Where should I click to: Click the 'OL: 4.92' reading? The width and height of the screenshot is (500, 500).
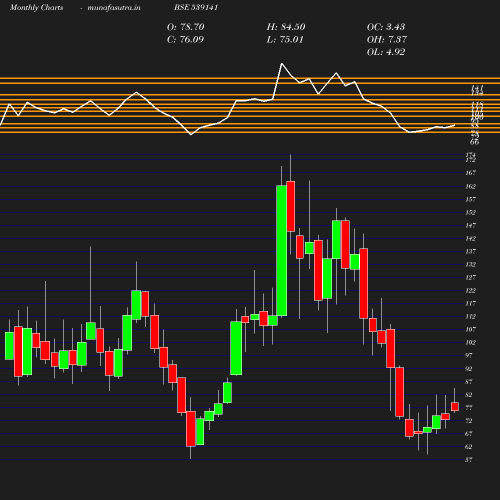tap(386, 52)
